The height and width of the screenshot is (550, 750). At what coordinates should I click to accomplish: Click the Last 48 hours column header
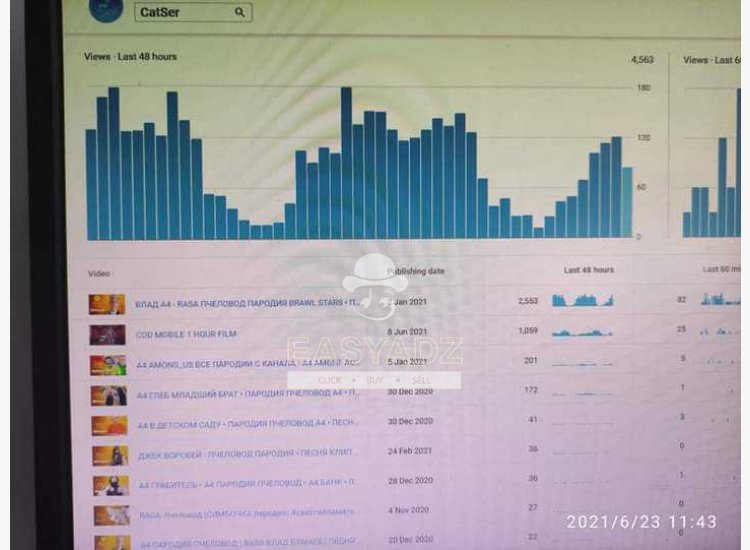588,270
